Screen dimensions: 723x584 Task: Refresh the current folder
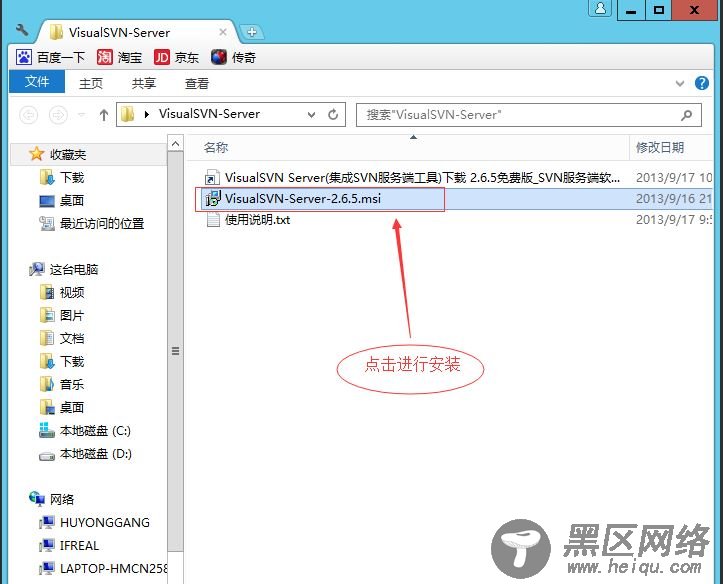click(333, 114)
